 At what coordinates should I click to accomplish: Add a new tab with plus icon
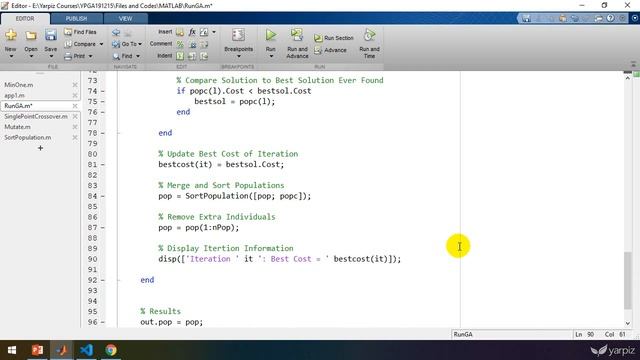[x=40, y=148]
